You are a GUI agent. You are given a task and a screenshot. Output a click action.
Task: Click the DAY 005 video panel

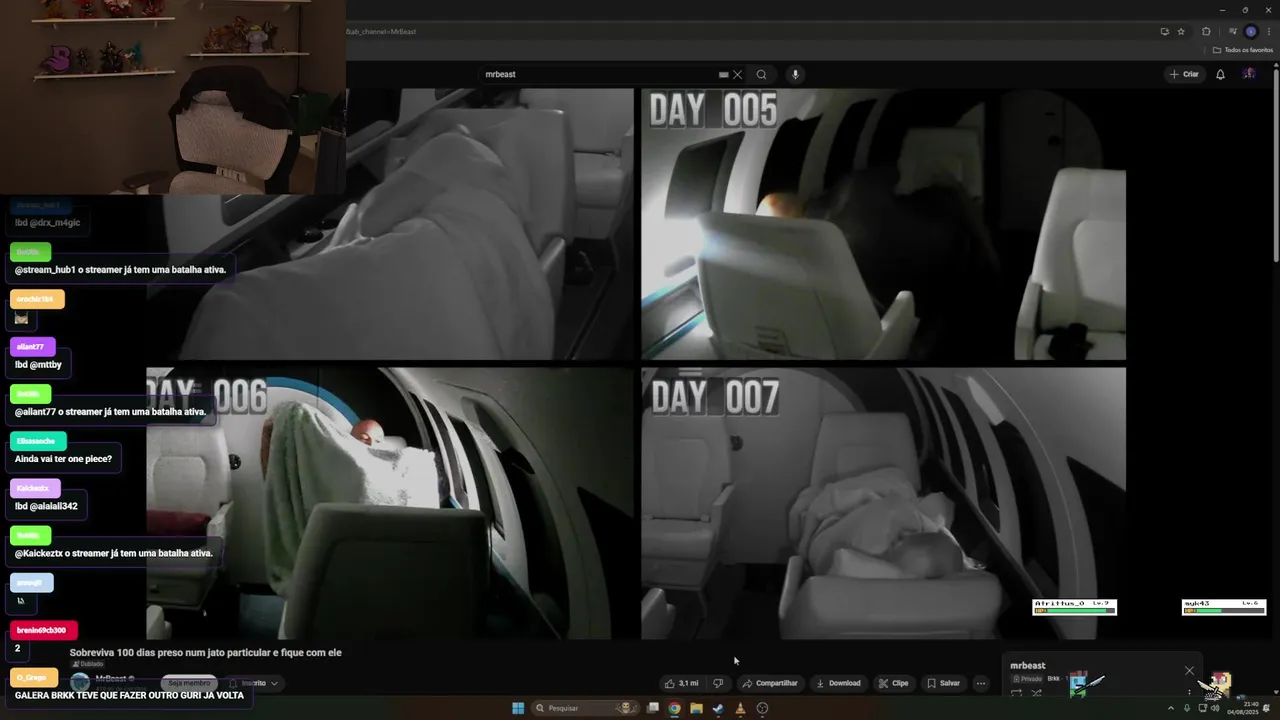[x=883, y=224]
